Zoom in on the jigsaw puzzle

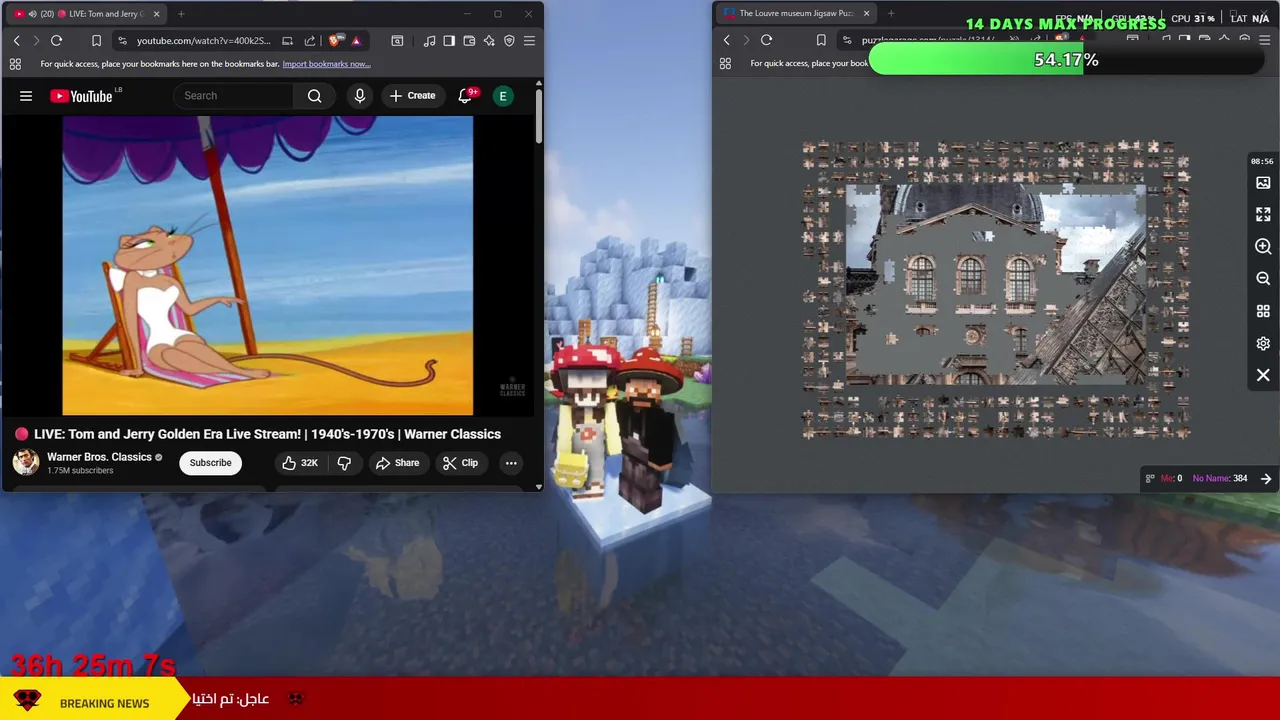click(x=1263, y=247)
